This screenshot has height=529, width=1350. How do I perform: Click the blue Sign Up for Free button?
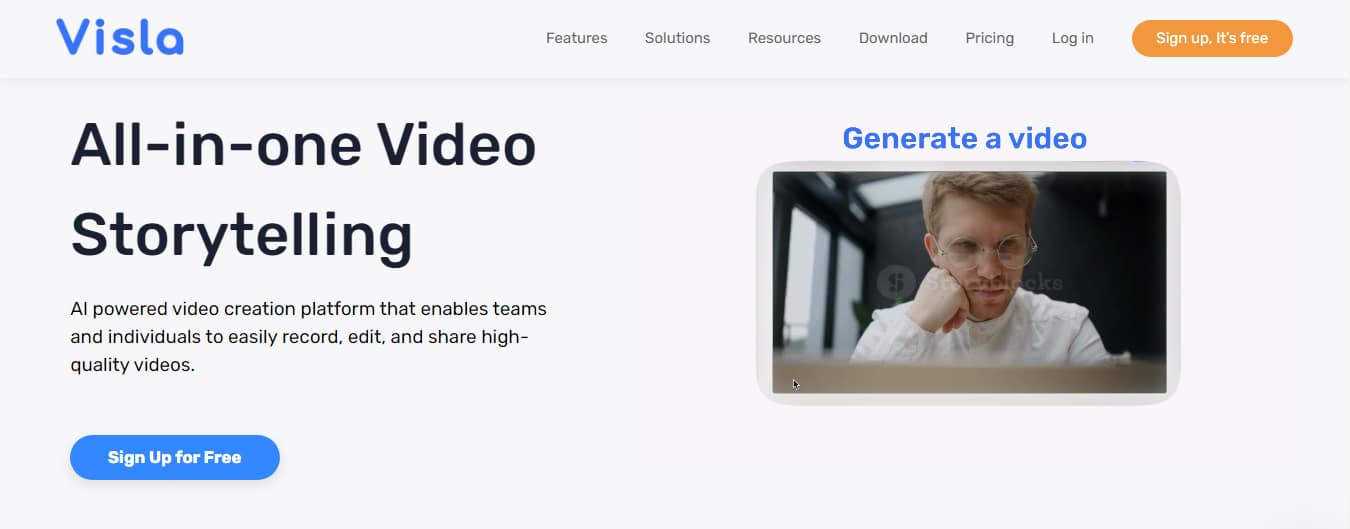(x=175, y=457)
